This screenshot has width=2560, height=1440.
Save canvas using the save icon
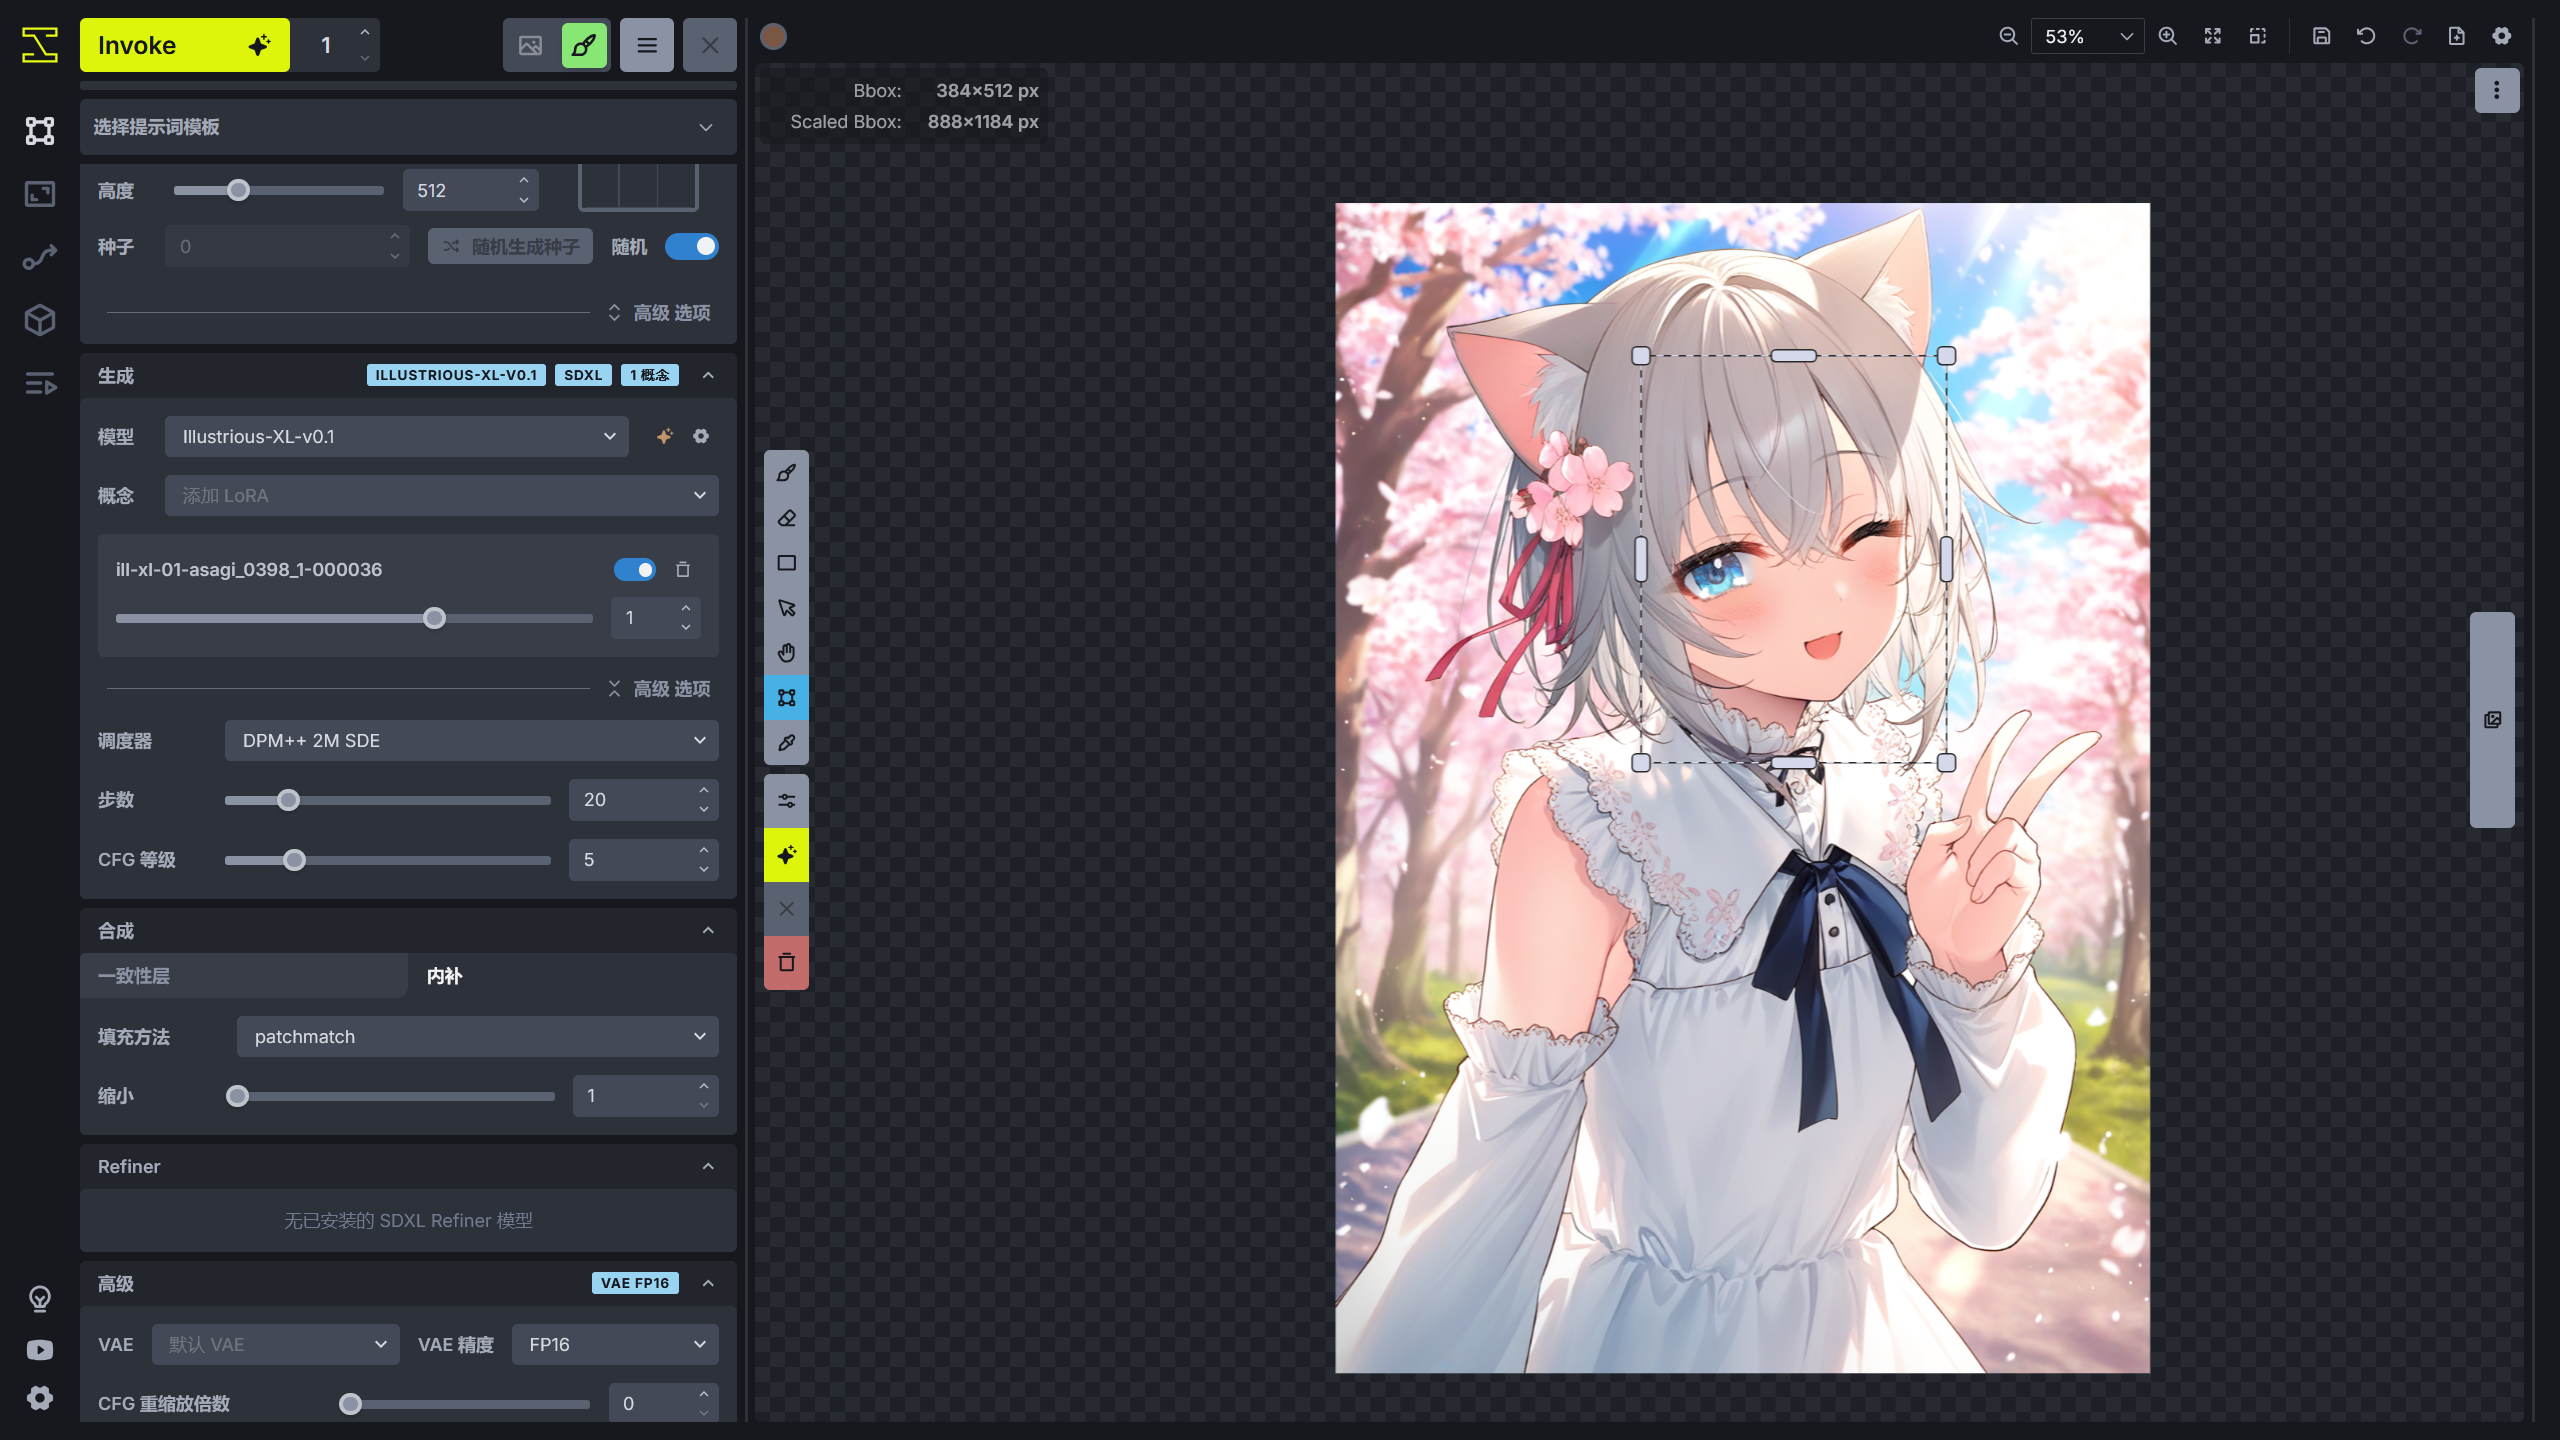pyautogui.click(x=2321, y=36)
